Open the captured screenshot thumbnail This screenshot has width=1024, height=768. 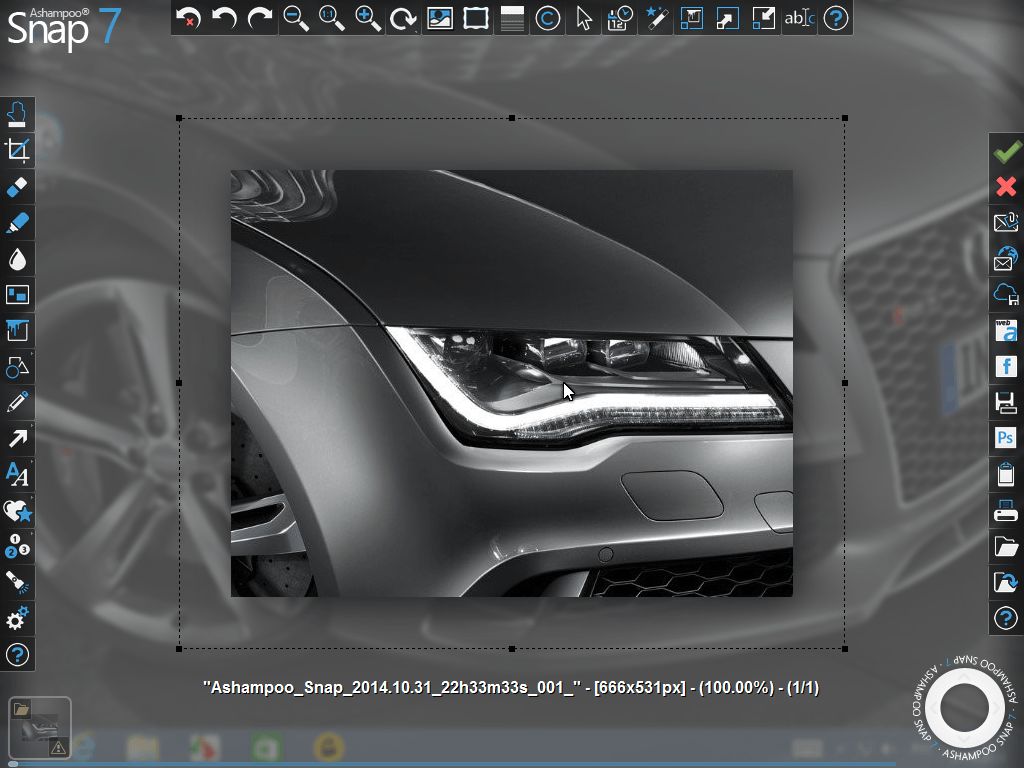(39, 725)
